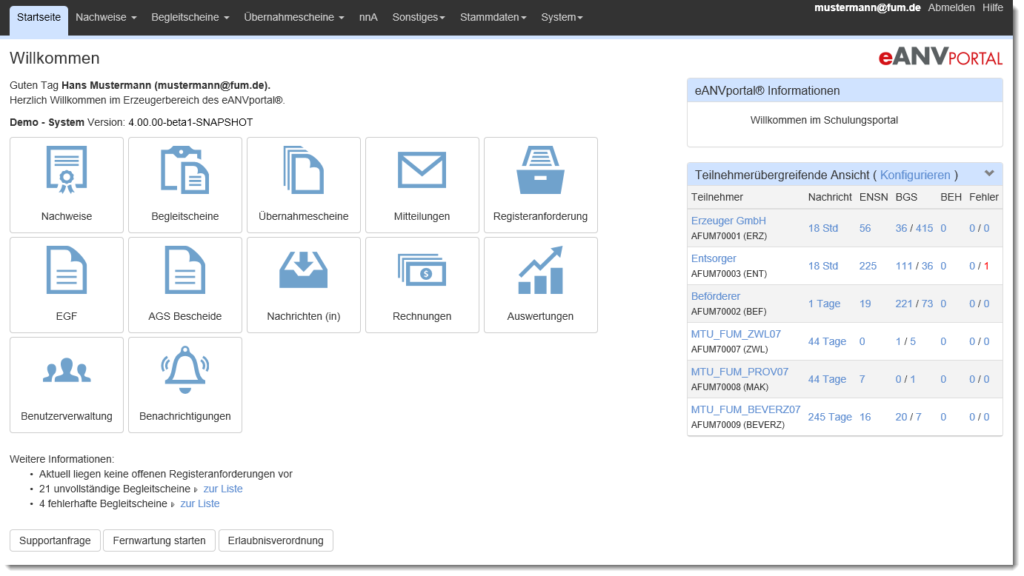
Task: Expand the Sonstiges menu
Action: click(x=419, y=18)
